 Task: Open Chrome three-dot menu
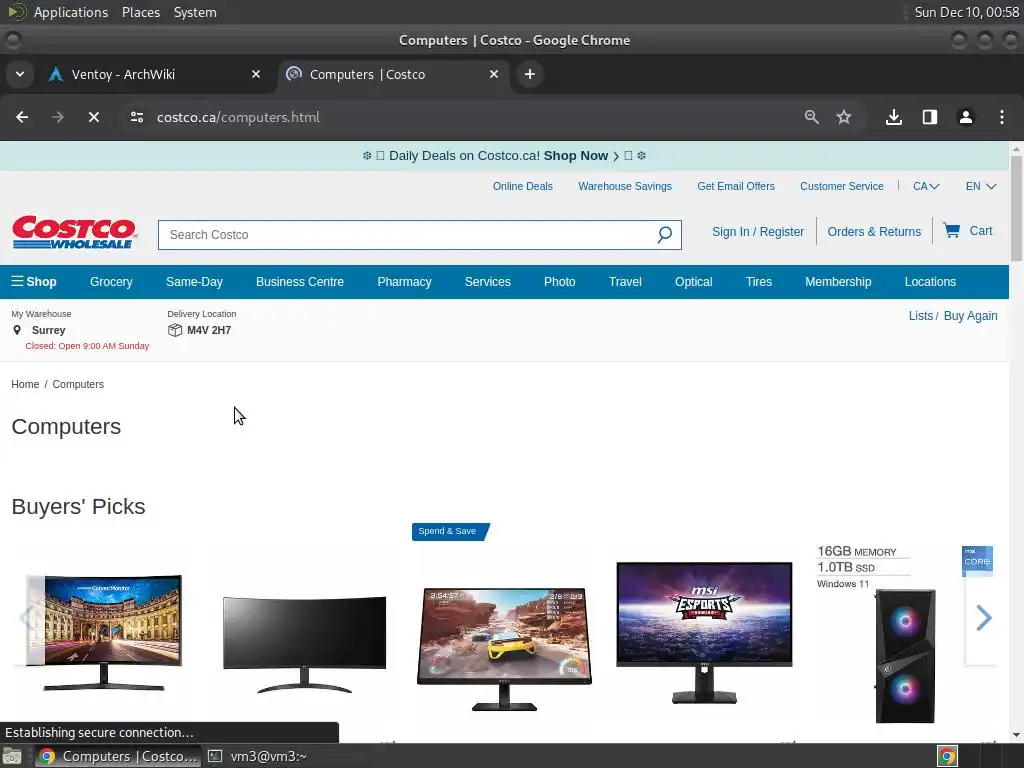1002,118
